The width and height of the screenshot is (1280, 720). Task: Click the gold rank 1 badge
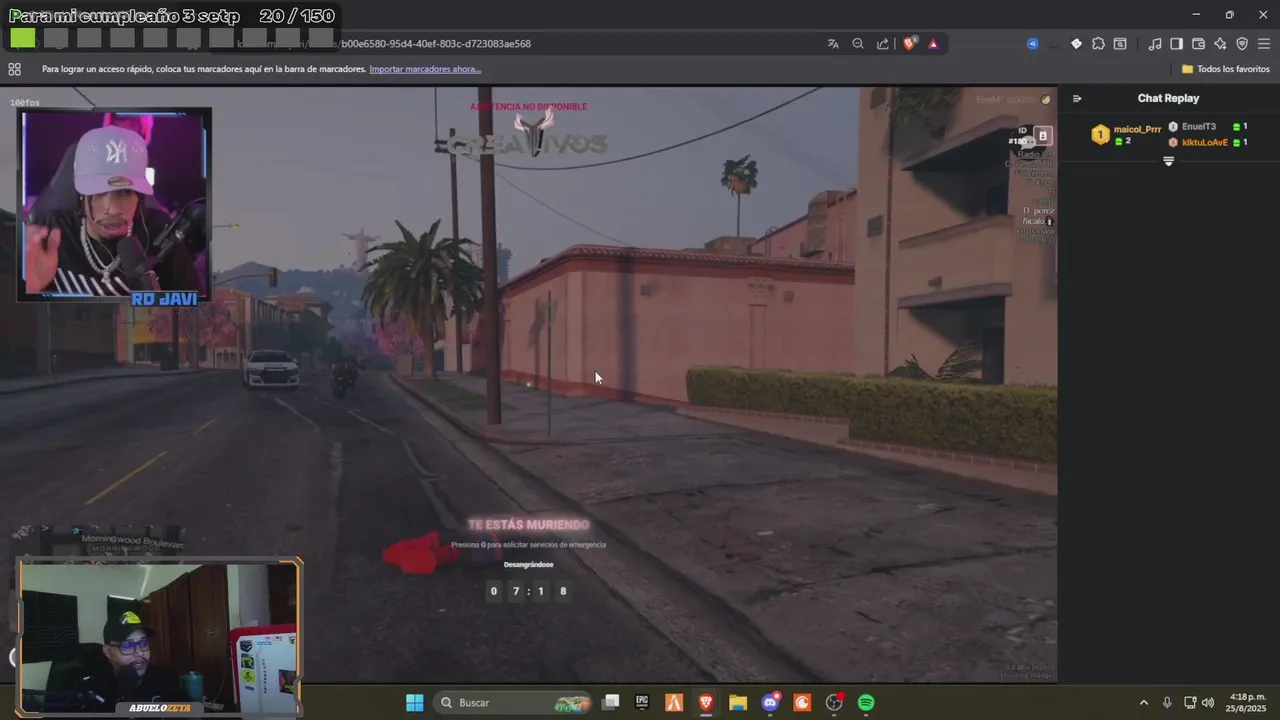(1100, 134)
